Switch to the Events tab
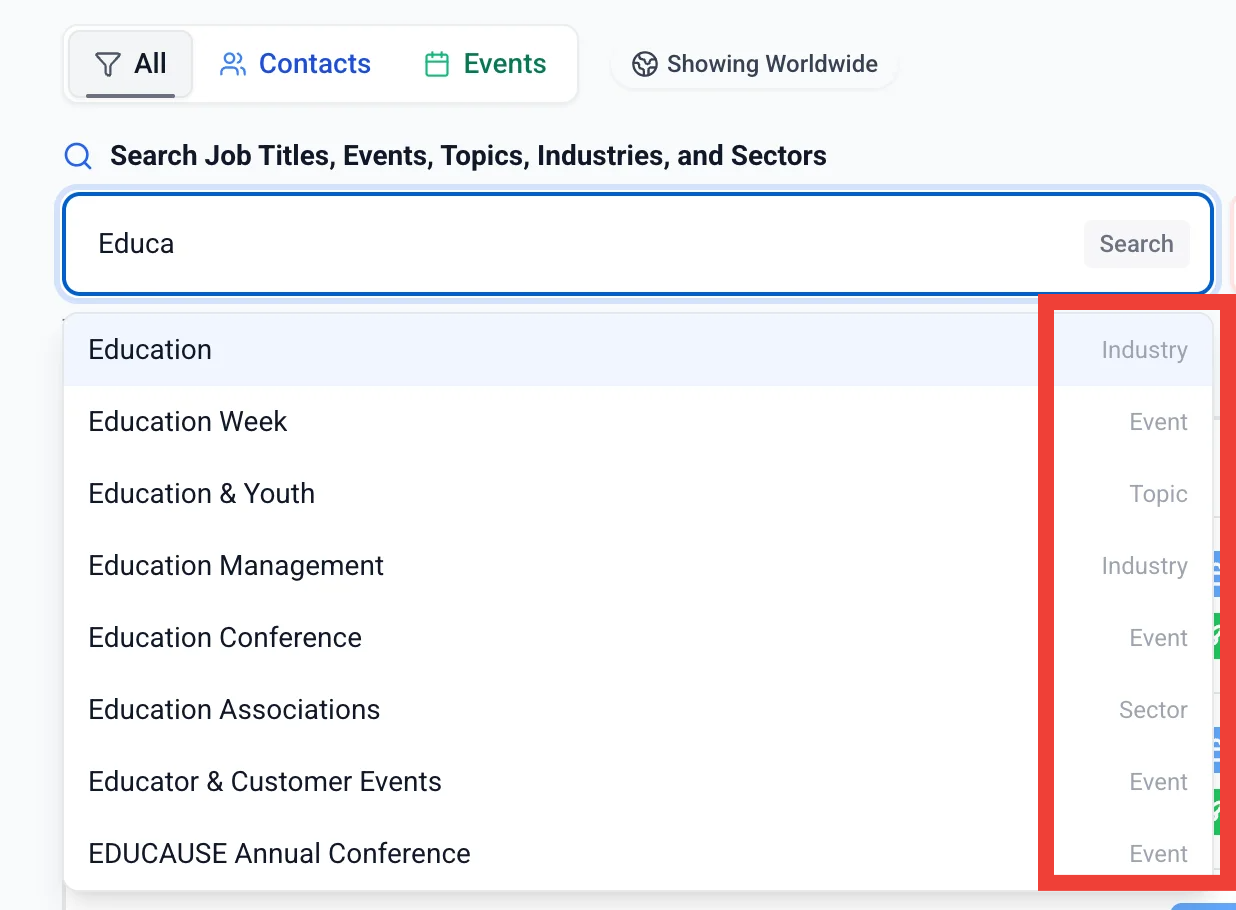The image size is (1236, 910). 485,65
